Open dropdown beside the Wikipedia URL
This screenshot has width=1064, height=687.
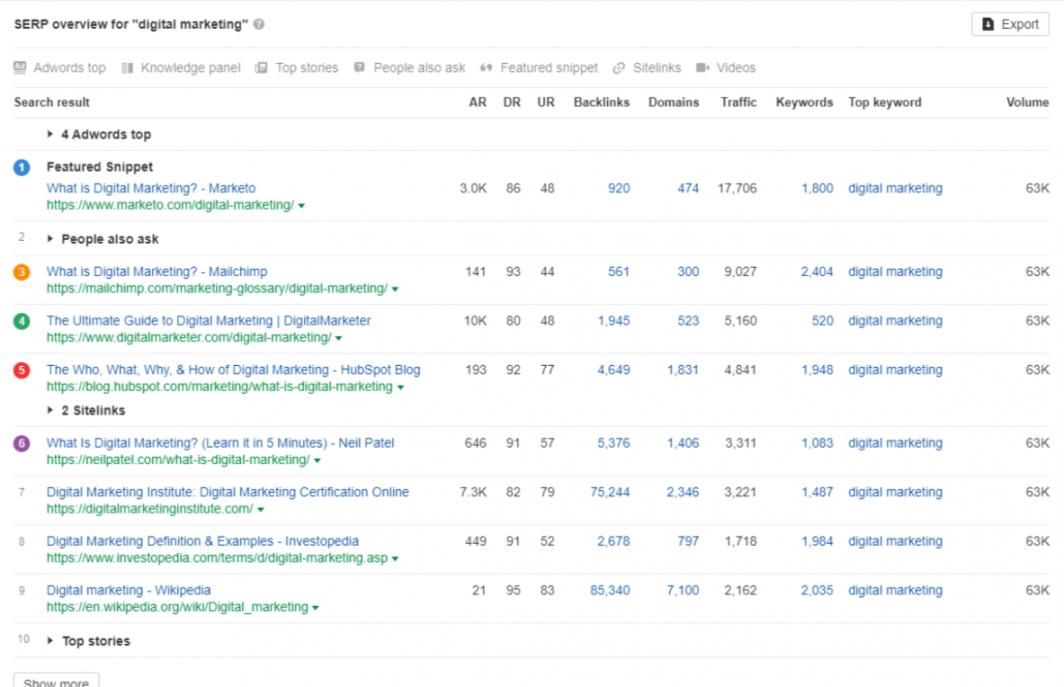pyautogui.click(x=316, y=608)
